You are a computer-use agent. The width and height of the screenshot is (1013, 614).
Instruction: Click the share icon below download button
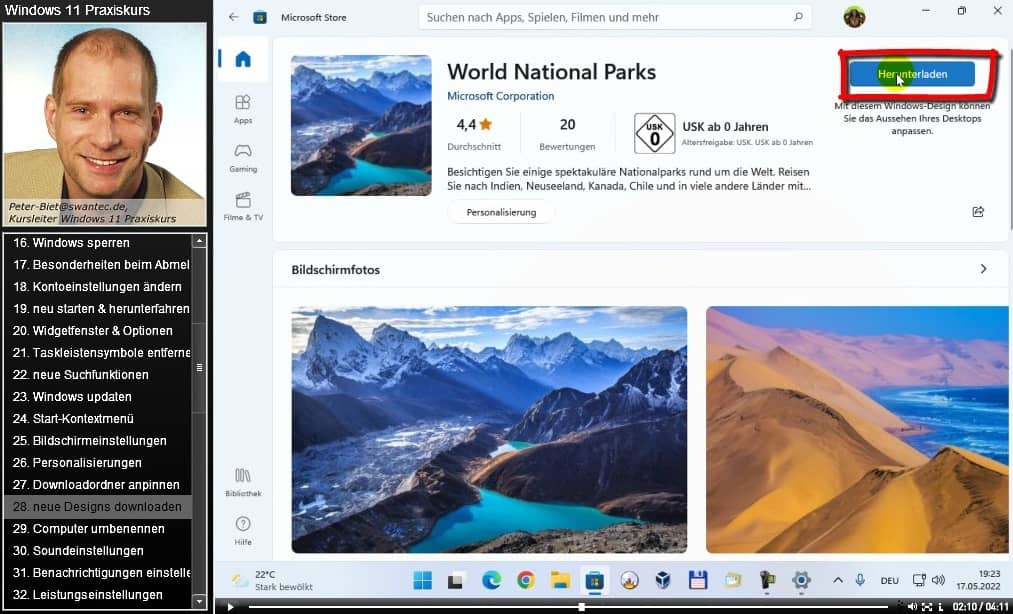coord(978,212)
